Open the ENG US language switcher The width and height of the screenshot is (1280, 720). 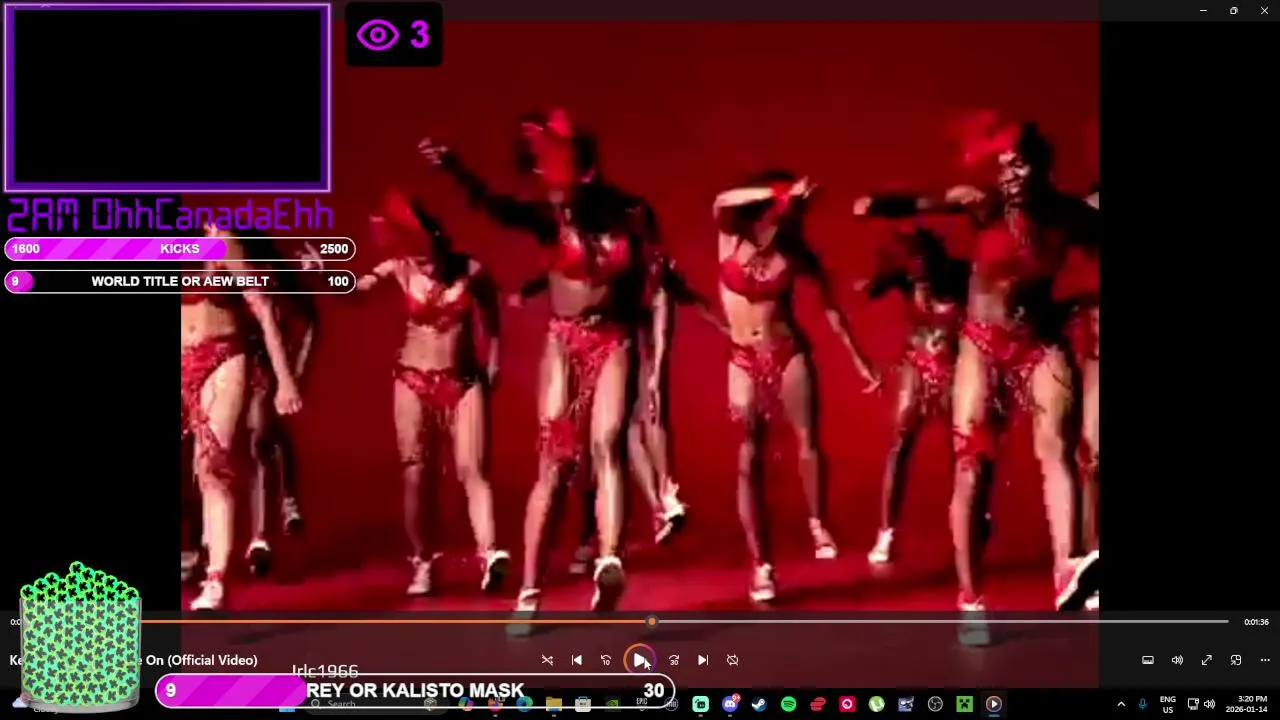click(1168, 704)
